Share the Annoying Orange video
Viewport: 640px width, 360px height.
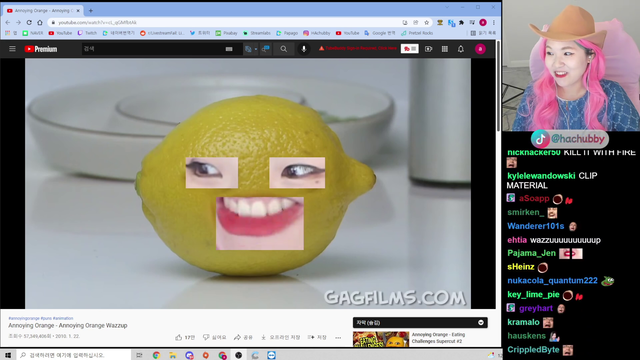coord(243,338)
